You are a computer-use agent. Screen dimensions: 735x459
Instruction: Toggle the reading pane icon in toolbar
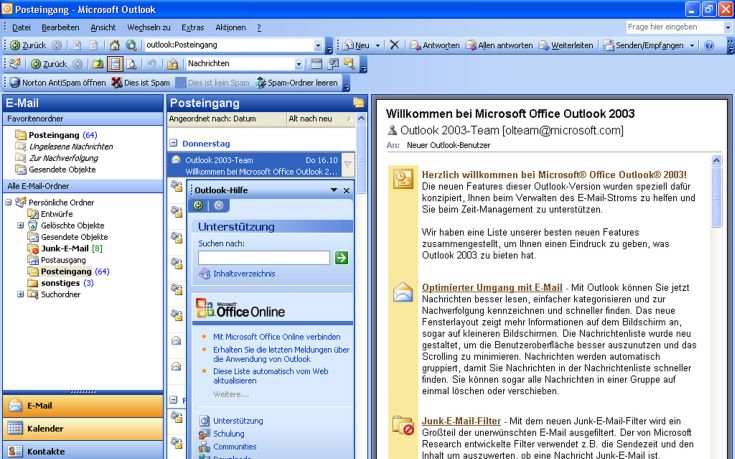click(115, 64)
